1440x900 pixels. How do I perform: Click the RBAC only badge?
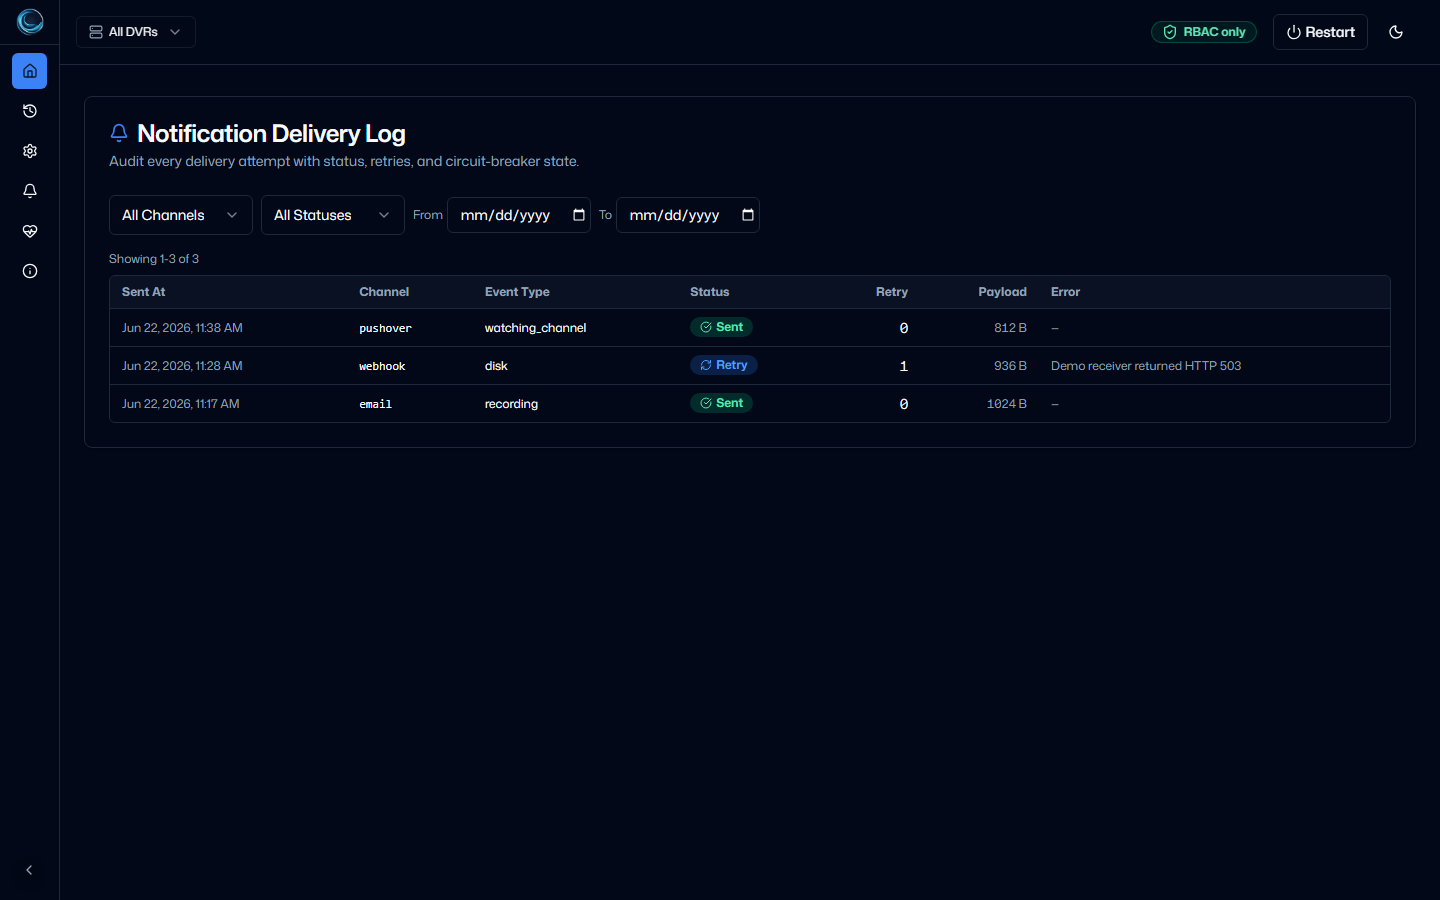(x=1204, y=32)
